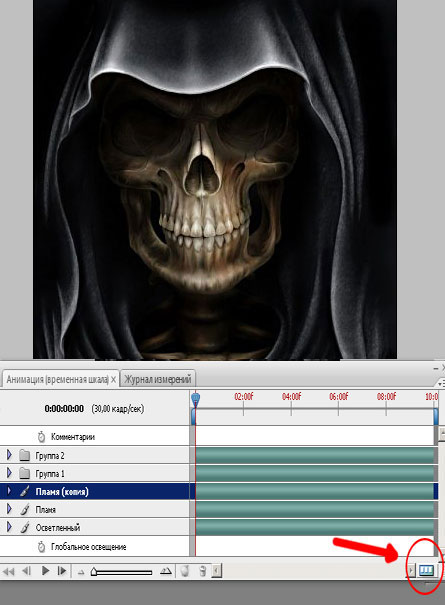
Task: Minimize the animation panel
Action: 436,370
